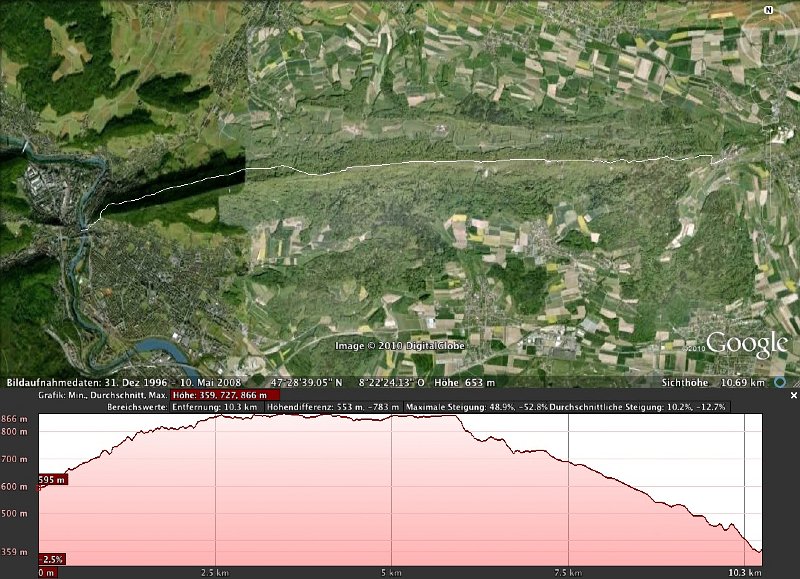Click the Sichthöhe 10.69 km eye altitude readout
The image size is (800, 579).
(712, 383)
